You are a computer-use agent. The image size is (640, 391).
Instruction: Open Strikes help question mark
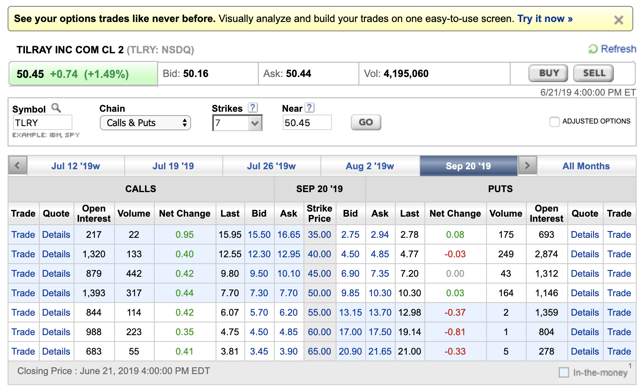253,108
